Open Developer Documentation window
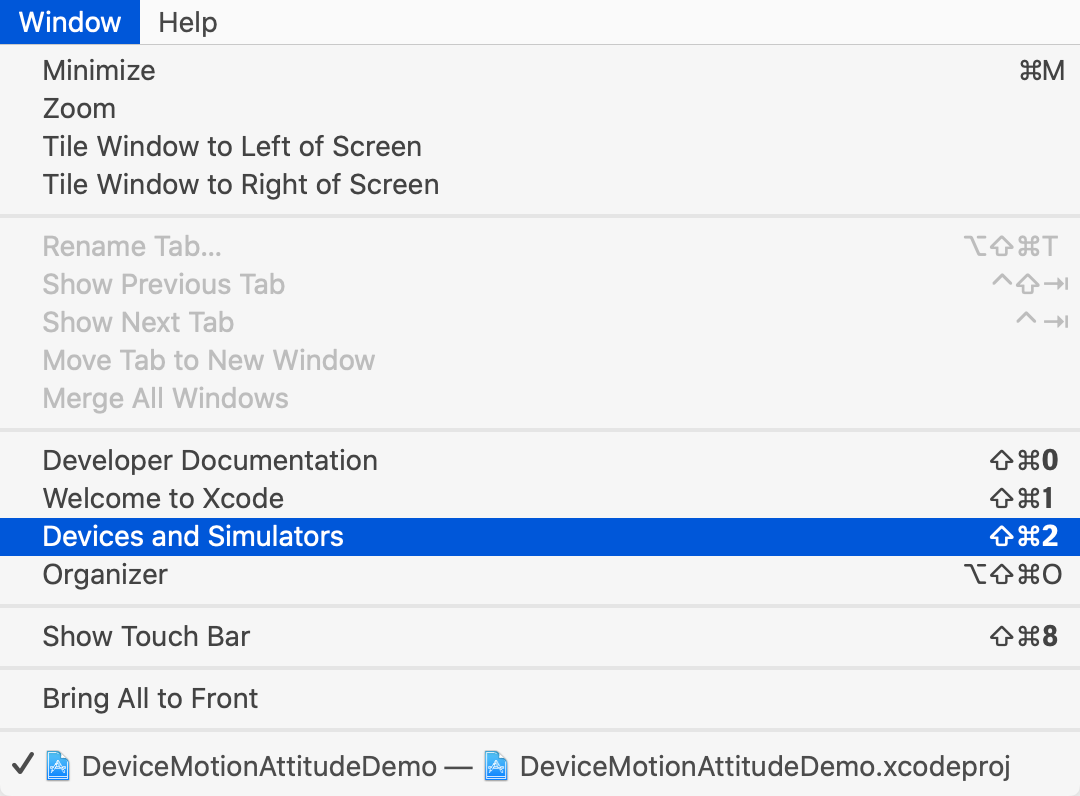 coord(540,461)
